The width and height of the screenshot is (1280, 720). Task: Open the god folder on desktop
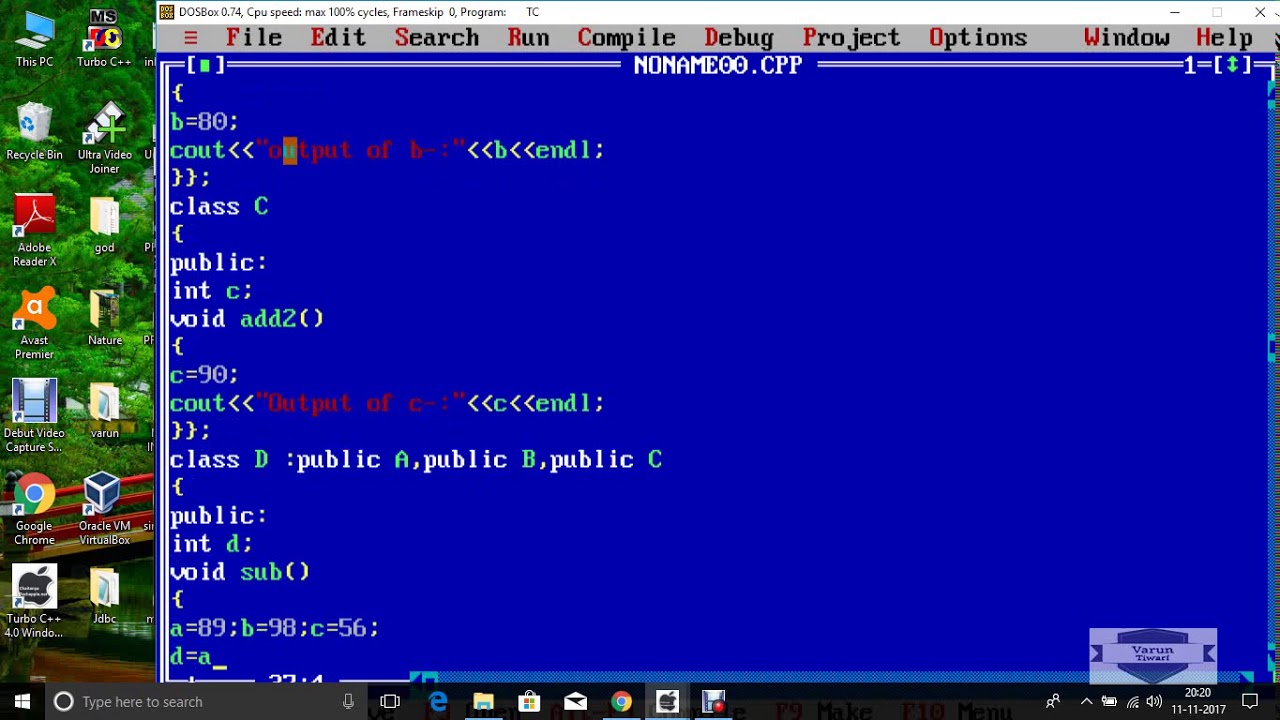coord(104,225)
